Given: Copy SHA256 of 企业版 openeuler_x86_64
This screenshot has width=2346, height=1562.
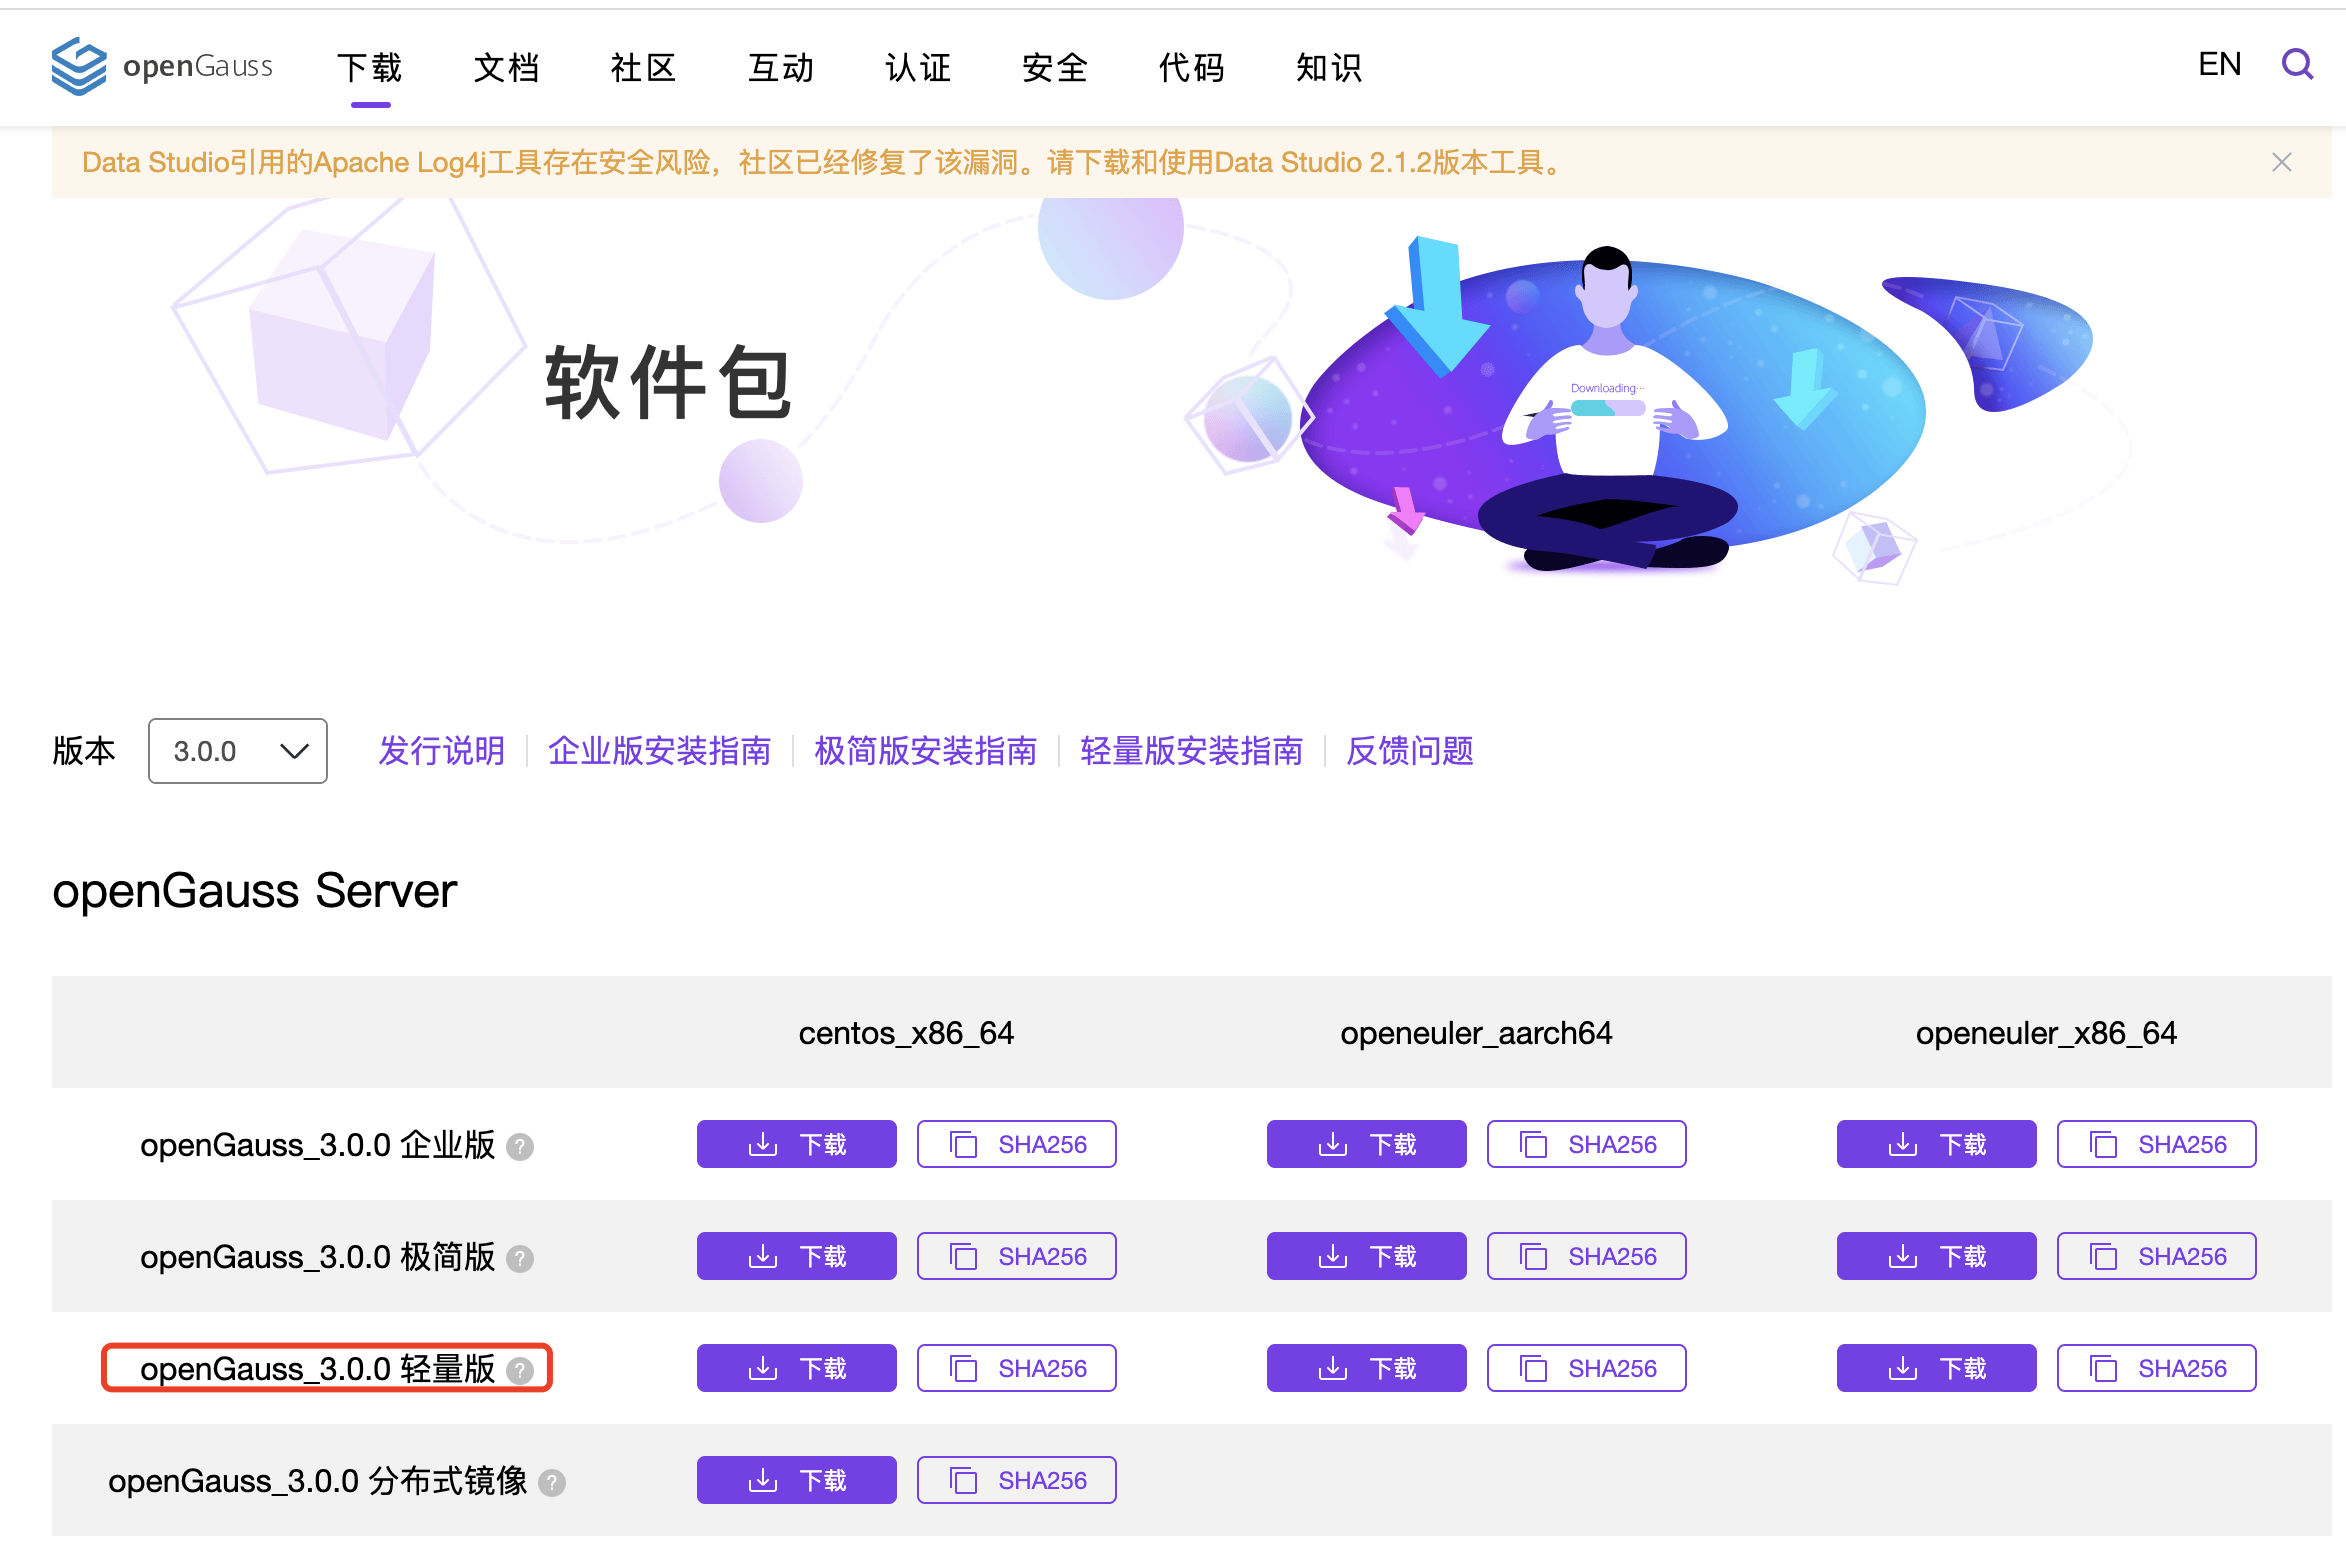Looking at the screenshot, I should coord(2157,1144).
